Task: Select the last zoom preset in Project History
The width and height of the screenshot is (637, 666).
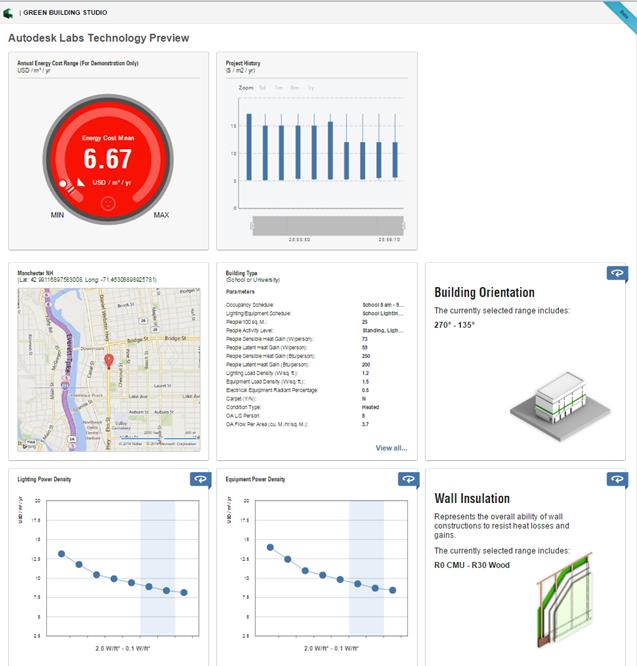Action: (x=311, y=88)
